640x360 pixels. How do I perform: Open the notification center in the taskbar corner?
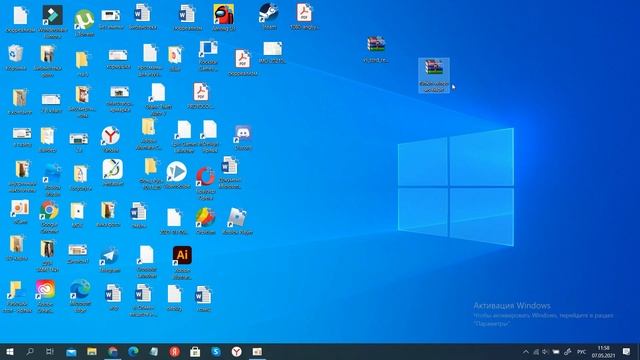pyautogui.click(x=627, y=352)
